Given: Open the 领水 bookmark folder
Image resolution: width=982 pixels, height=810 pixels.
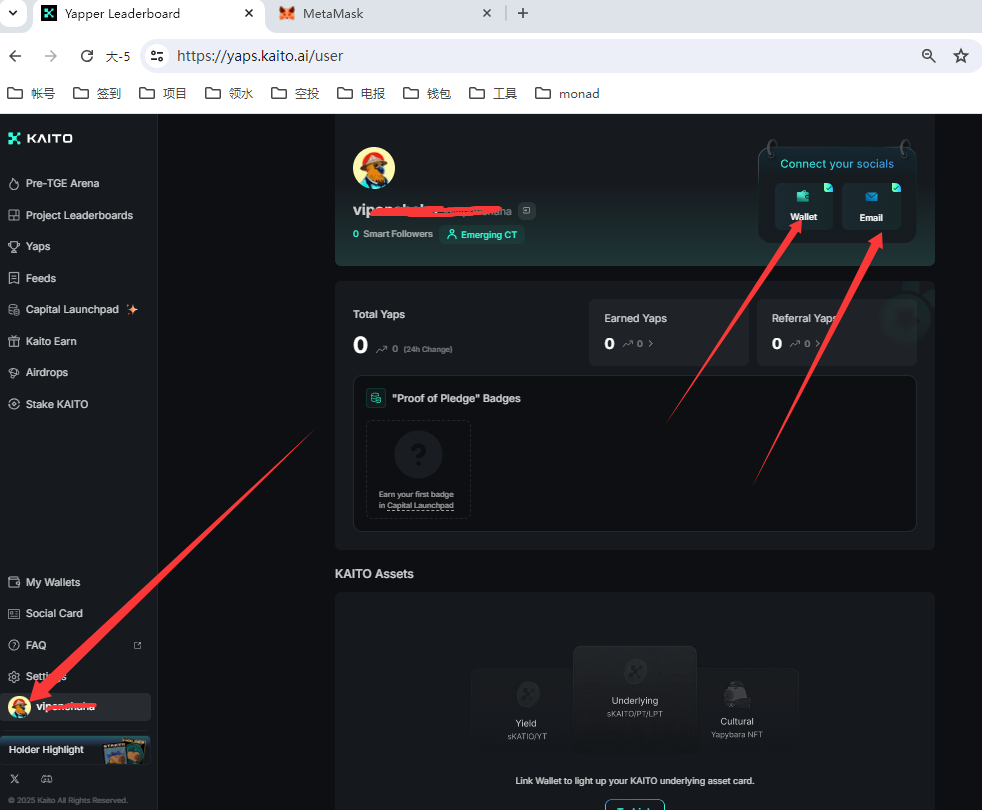Looking at the screenshot, I should (229, 93).
